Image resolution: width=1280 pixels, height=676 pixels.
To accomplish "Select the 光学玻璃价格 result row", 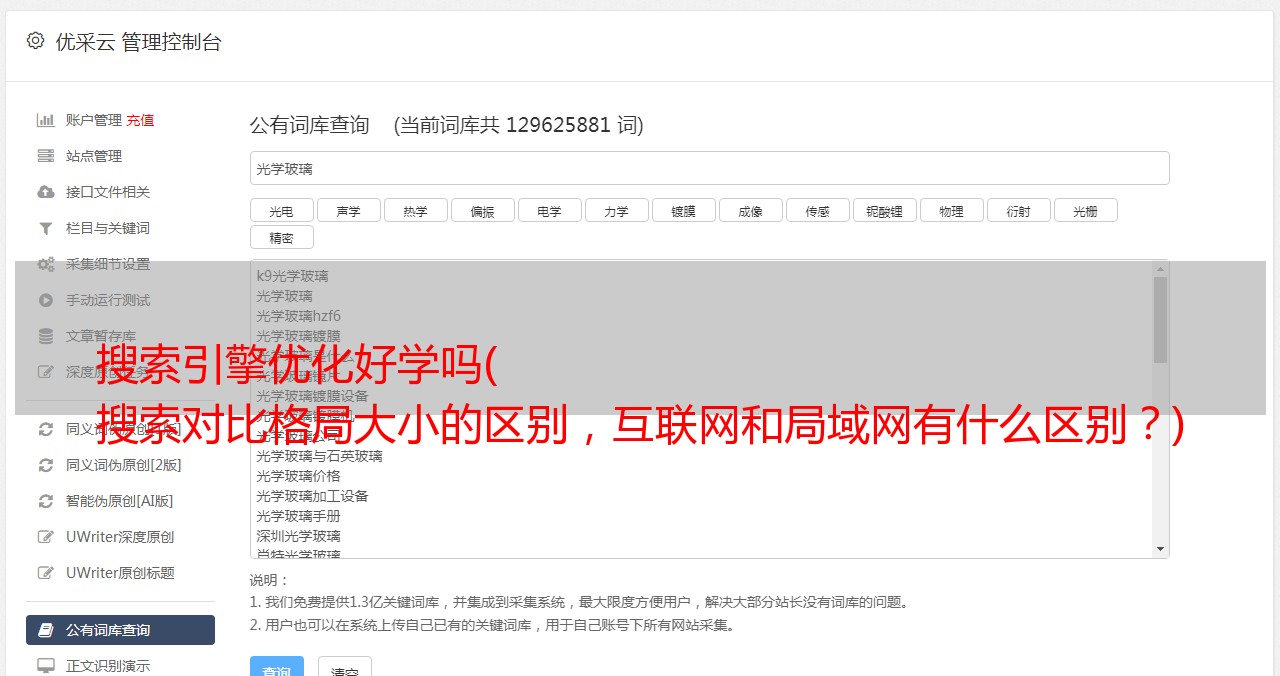I will point(701,476).
